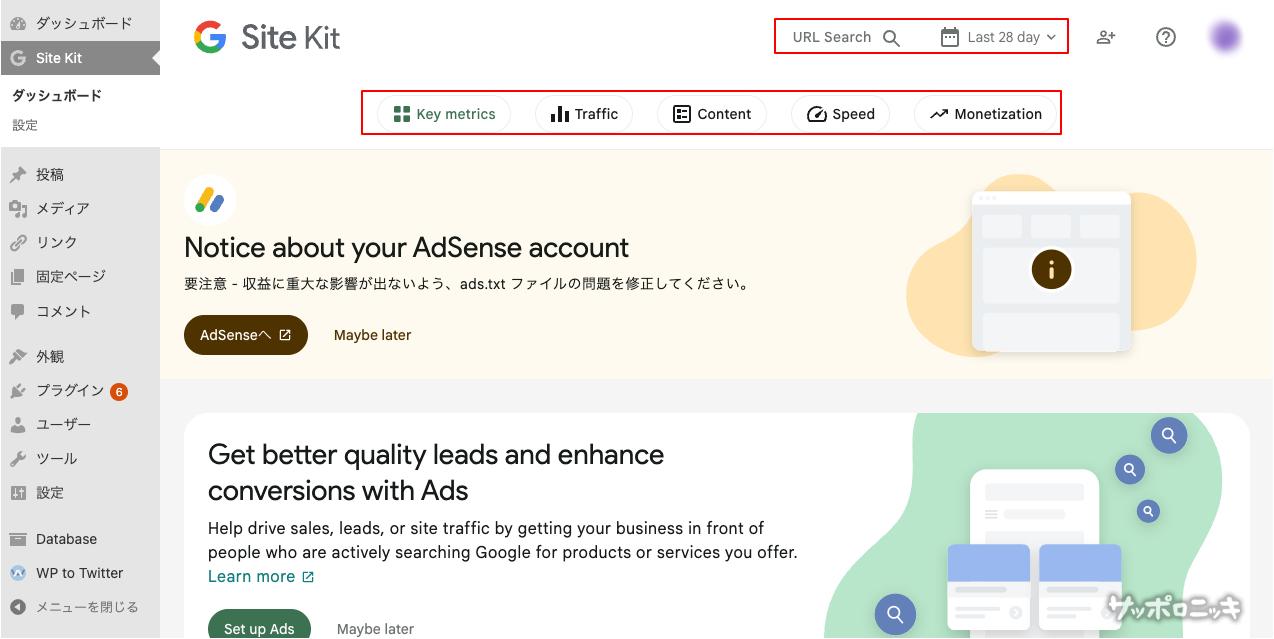The image size is (1274, 639).
Task: Open ダッシュボード at the top of the sidebar
Action: click(80, 23)
